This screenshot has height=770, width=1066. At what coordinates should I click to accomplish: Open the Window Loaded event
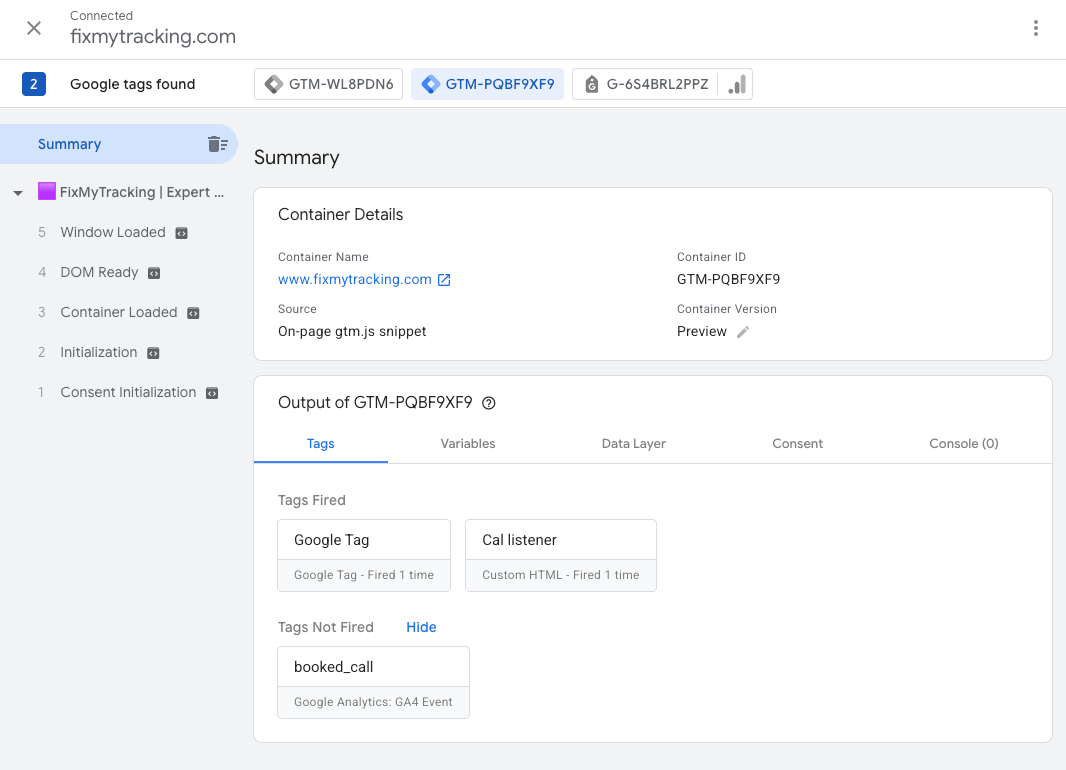(113, 232)
